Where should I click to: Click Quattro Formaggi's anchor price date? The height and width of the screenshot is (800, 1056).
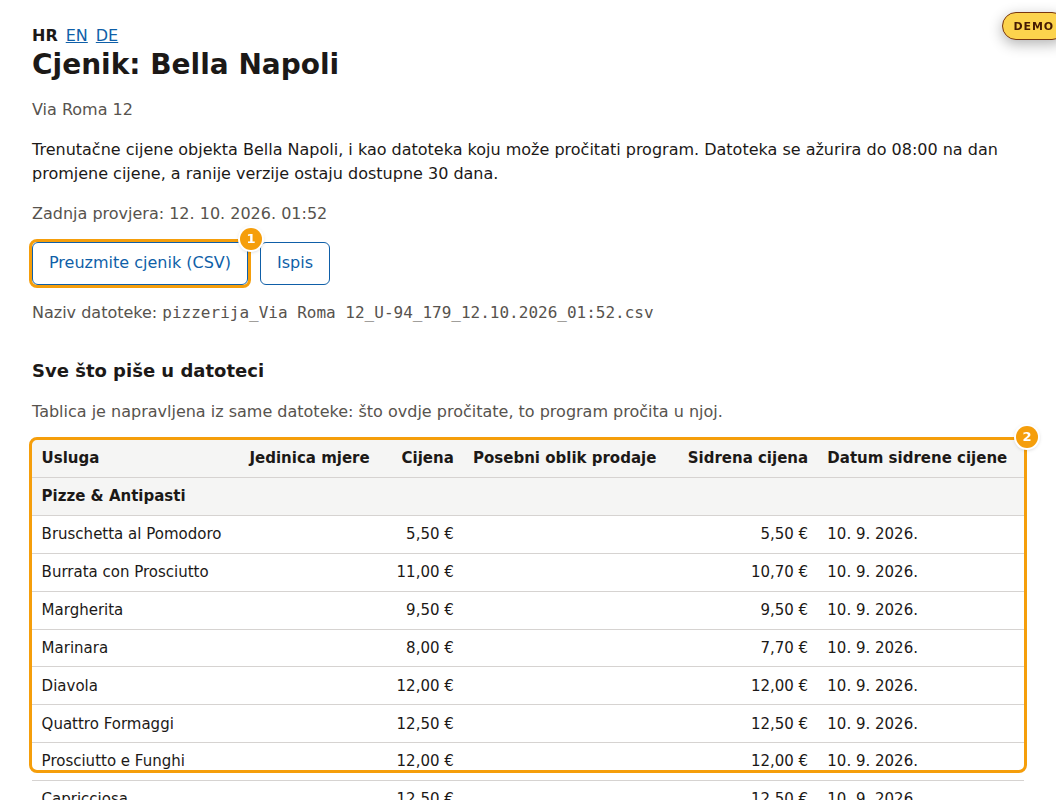tap(872, 724)
